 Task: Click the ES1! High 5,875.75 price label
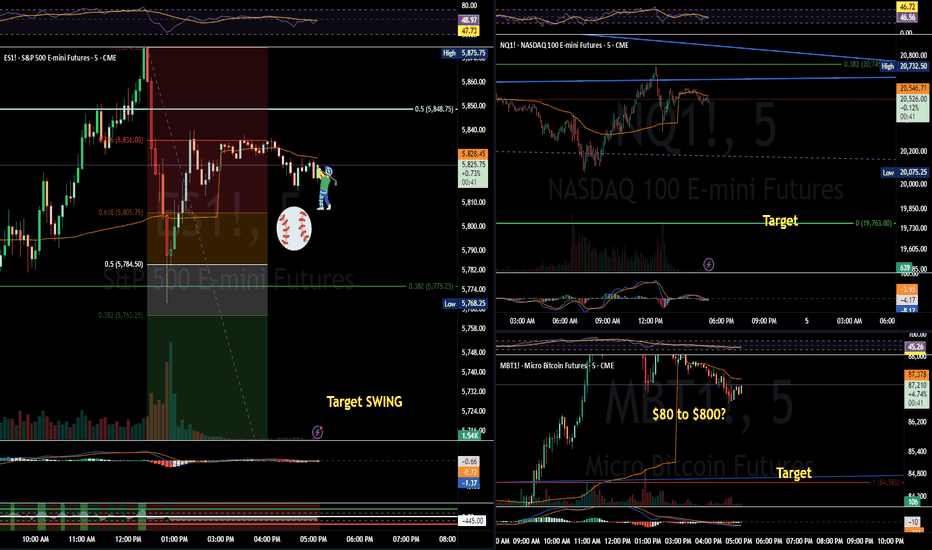(465, 53)
